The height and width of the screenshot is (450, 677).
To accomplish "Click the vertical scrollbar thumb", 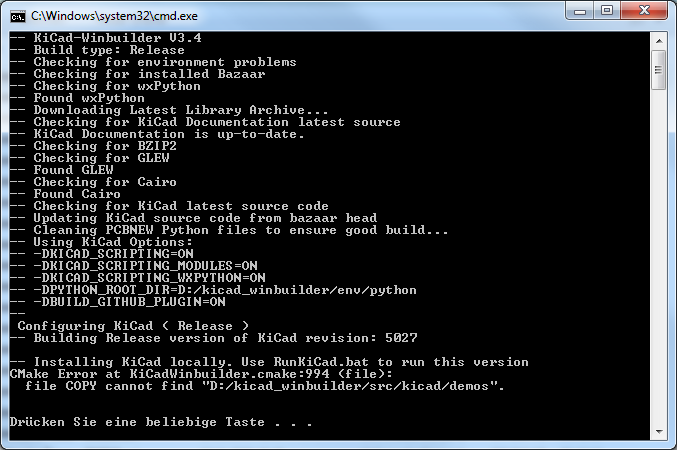I will click(659, 70).
